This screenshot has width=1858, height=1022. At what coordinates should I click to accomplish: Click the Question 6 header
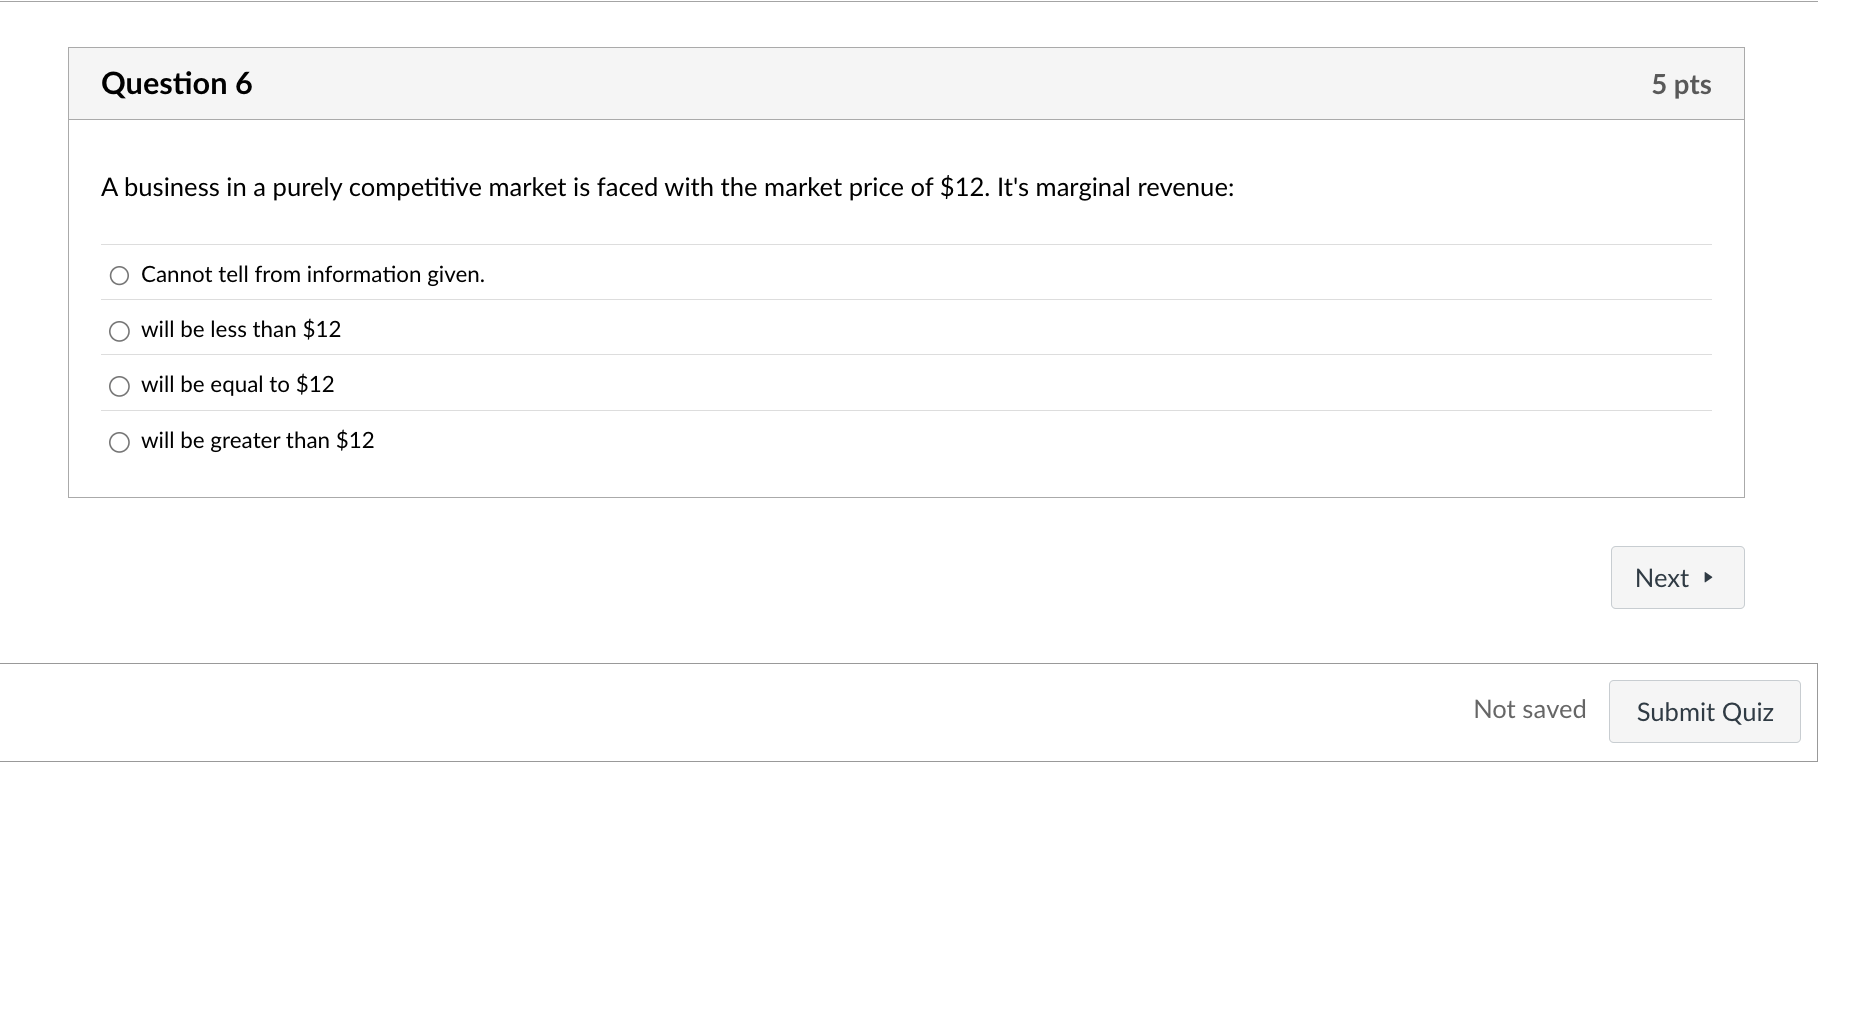click(x=176, y=83)
